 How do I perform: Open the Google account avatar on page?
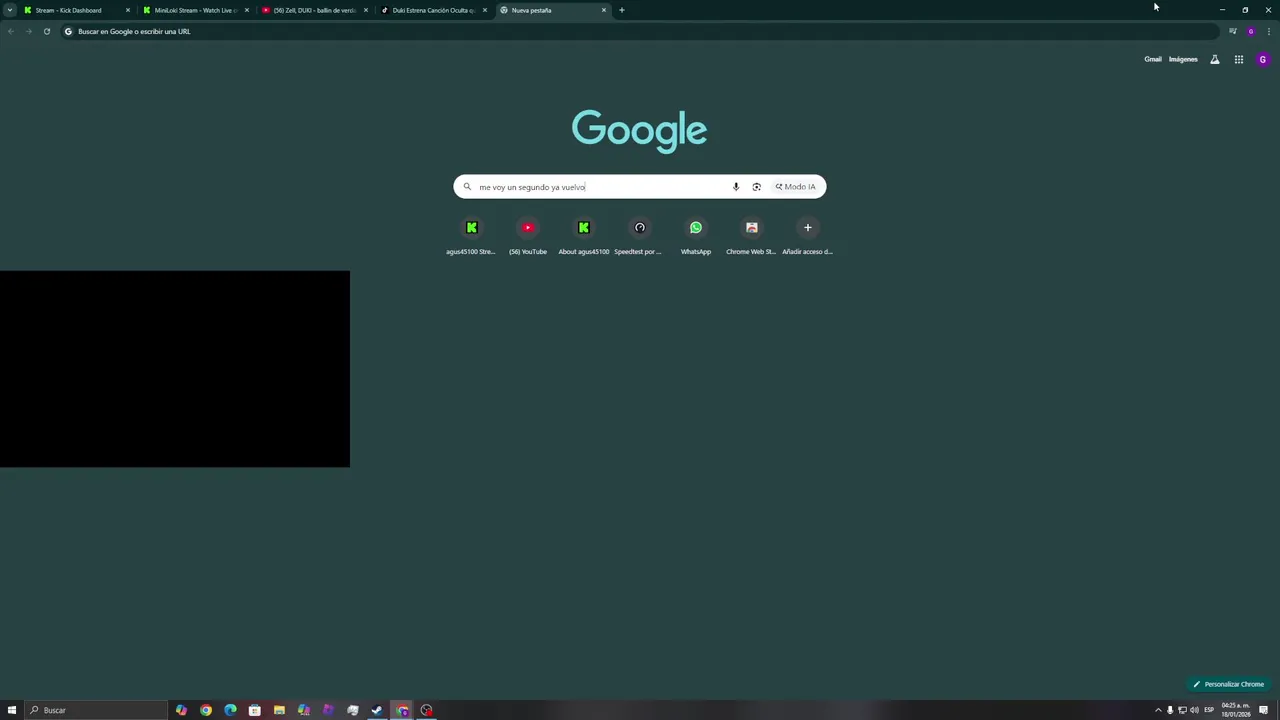coord(1263,59)
